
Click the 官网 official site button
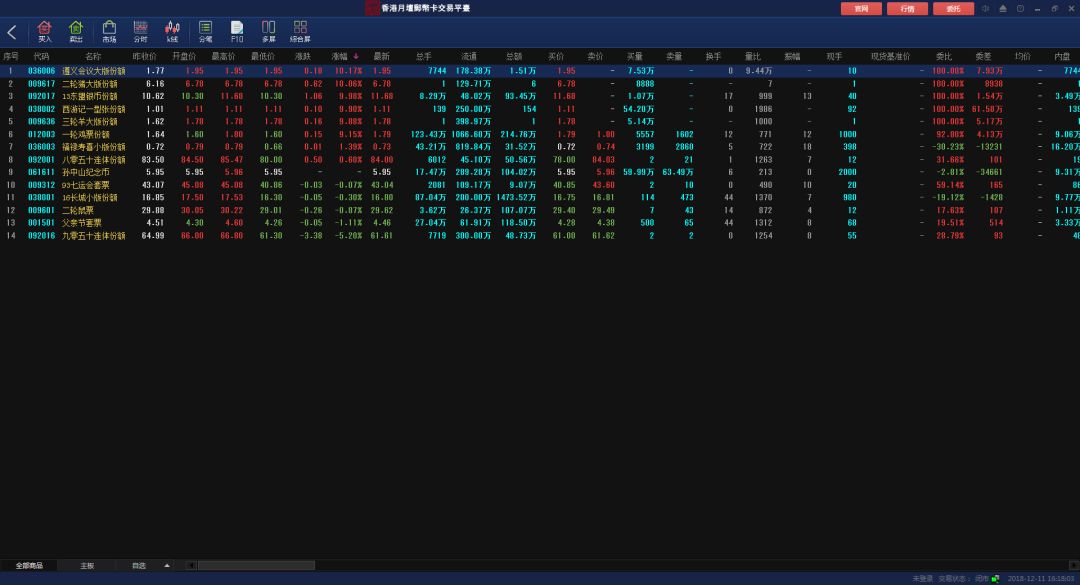click(861, 9)
